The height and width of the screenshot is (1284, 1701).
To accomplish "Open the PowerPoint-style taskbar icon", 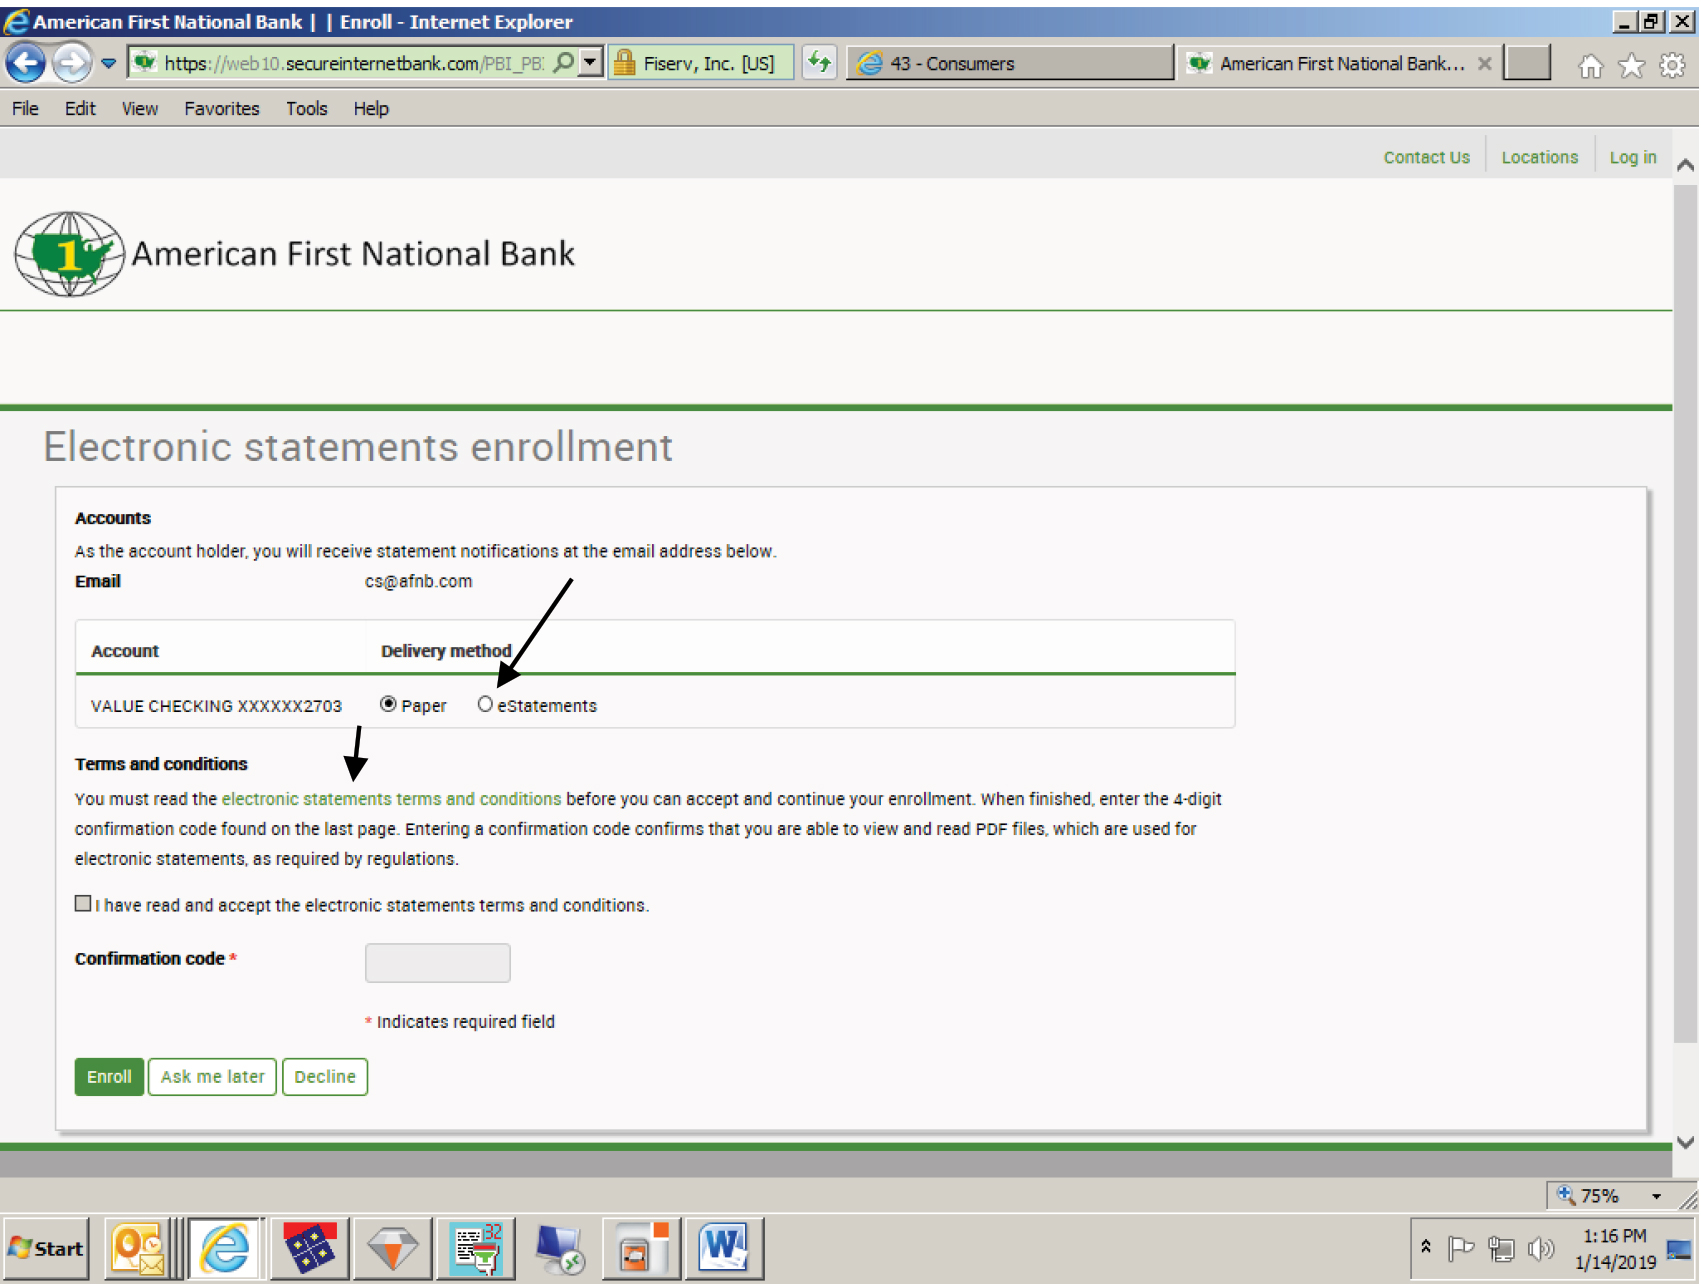I will (x=642, y=1248).
